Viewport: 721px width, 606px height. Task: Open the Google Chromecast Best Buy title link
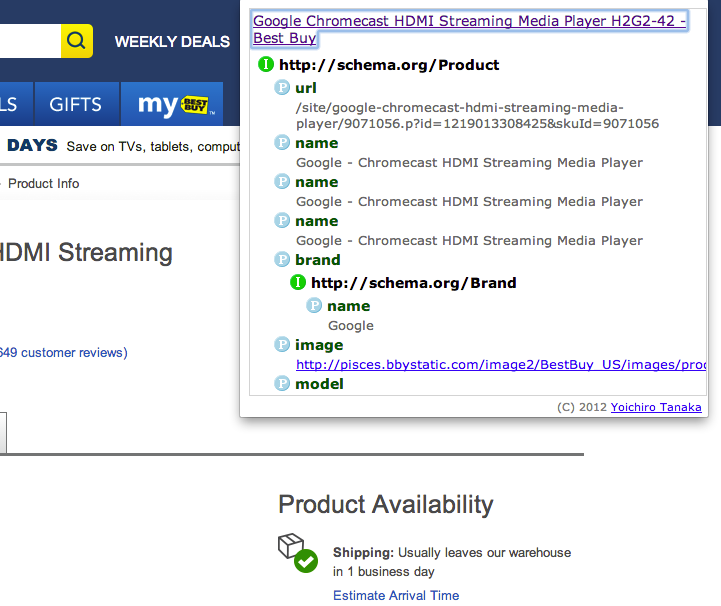469,29
